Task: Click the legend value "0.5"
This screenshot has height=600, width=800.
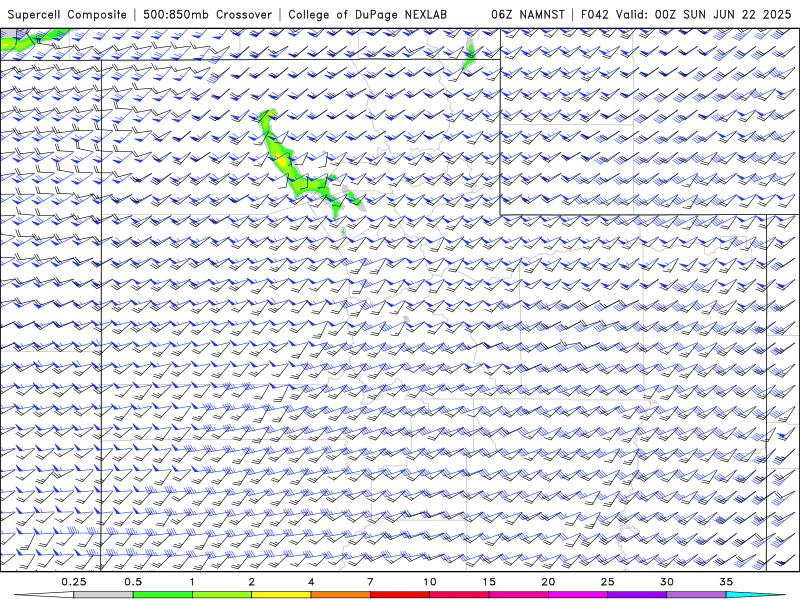Action: pos(133,582)
